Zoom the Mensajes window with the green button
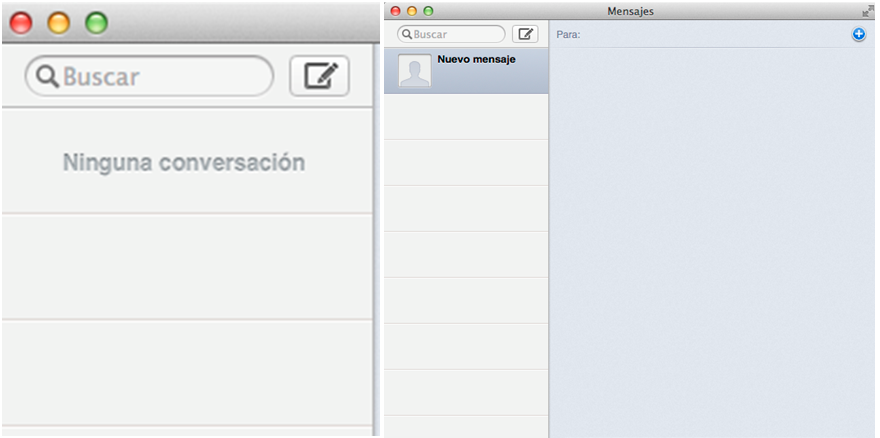Viewport: 880px width, 438px height. coord(428,11)
